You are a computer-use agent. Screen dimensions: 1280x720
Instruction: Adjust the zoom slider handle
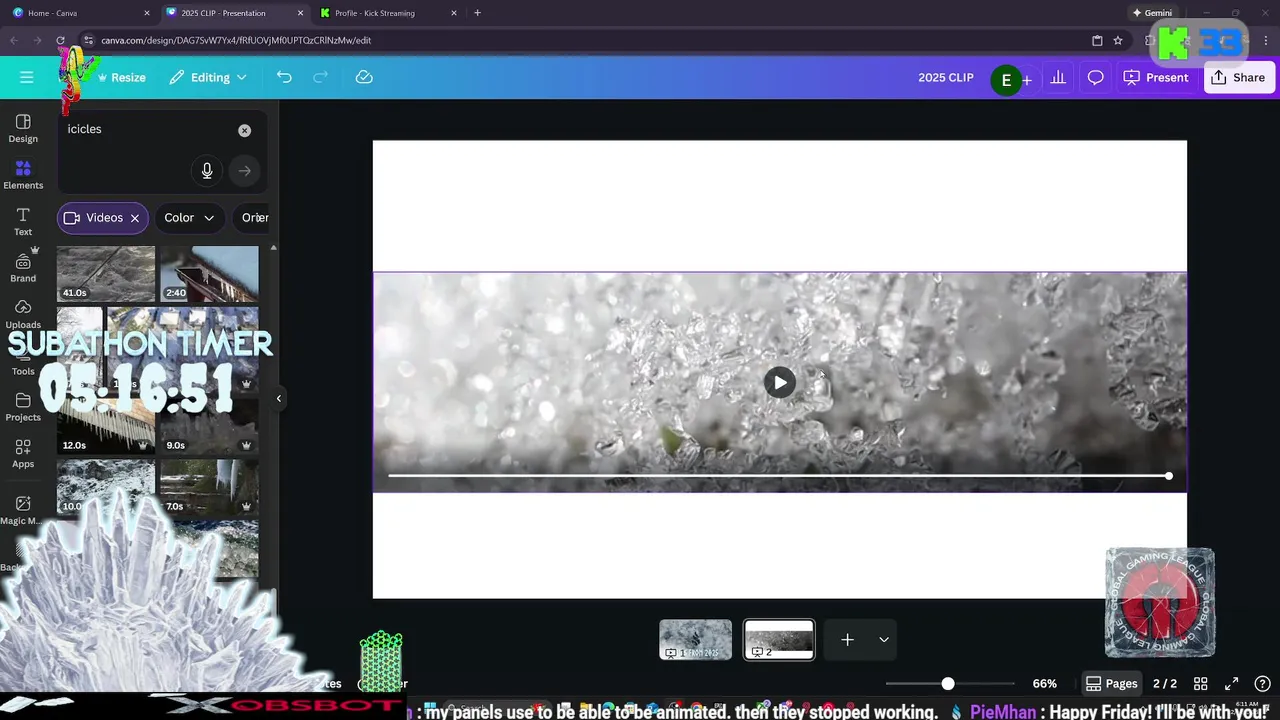coord(948,684)
